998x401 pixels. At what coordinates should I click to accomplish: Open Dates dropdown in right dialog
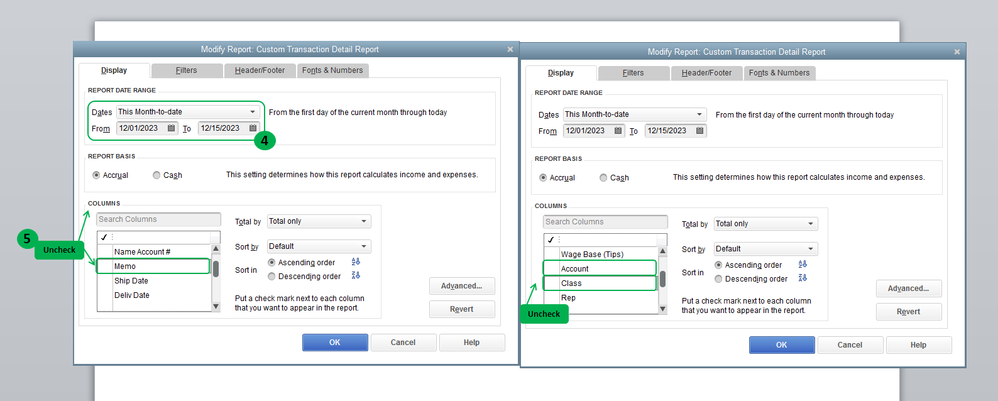[635, 115]
